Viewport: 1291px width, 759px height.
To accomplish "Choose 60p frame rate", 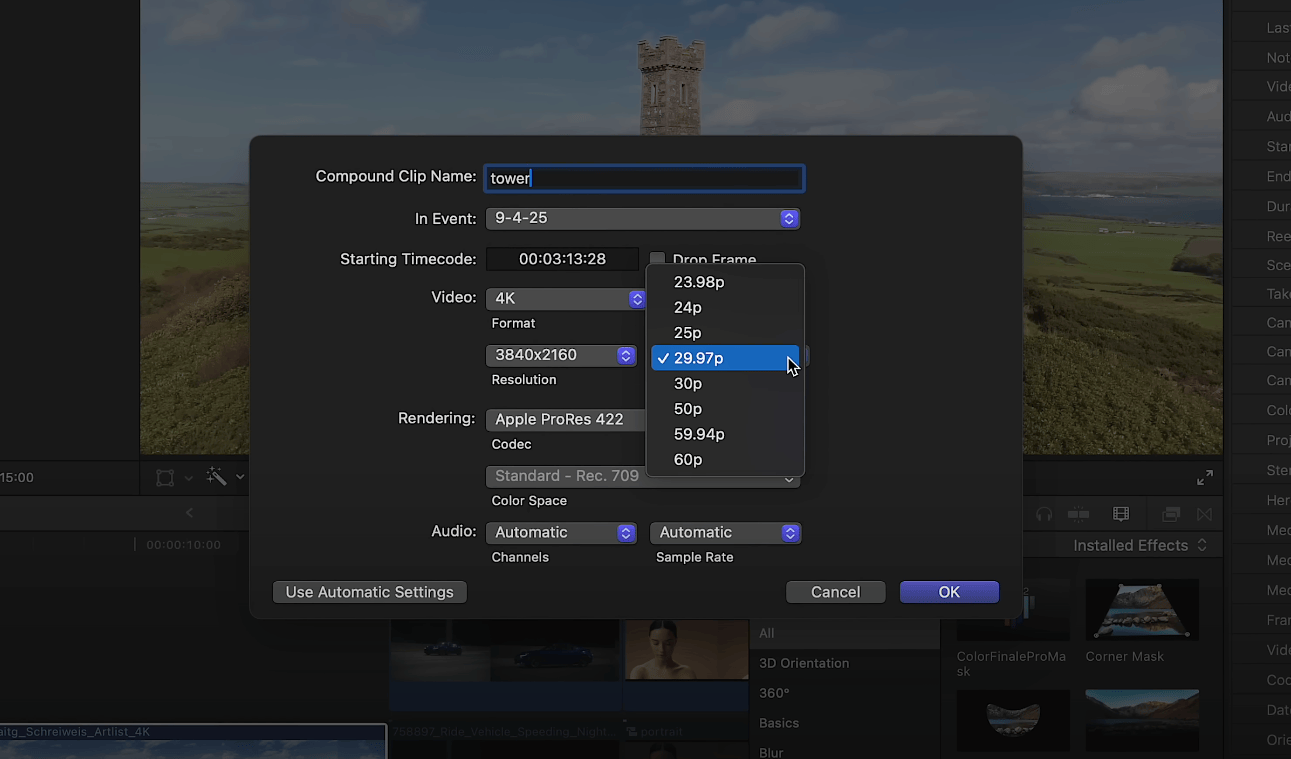I will 725,460.
